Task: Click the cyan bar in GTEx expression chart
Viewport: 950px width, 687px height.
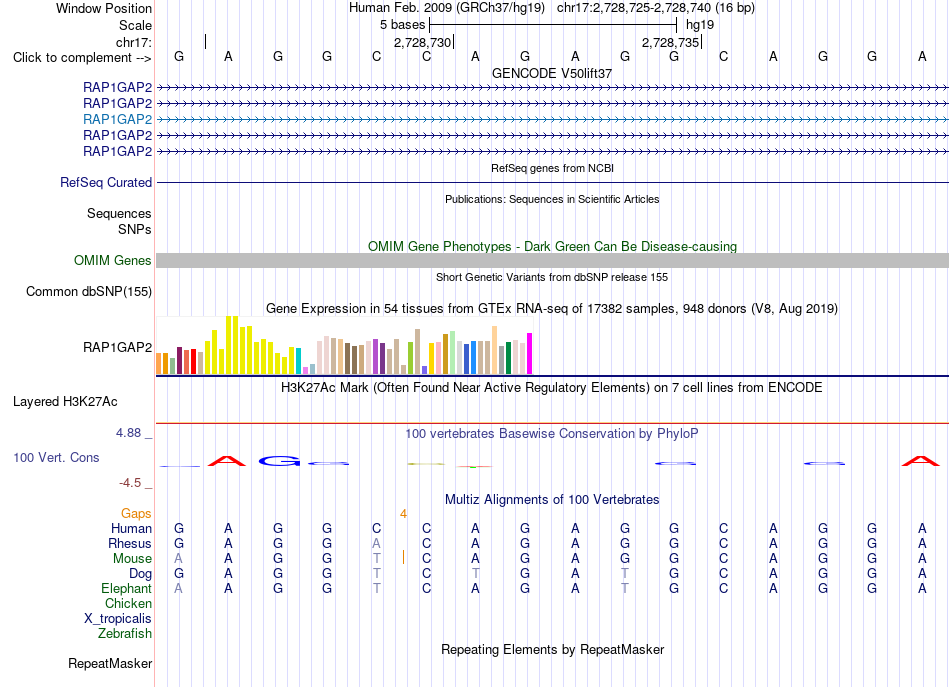Action: (x=298, y=361)
